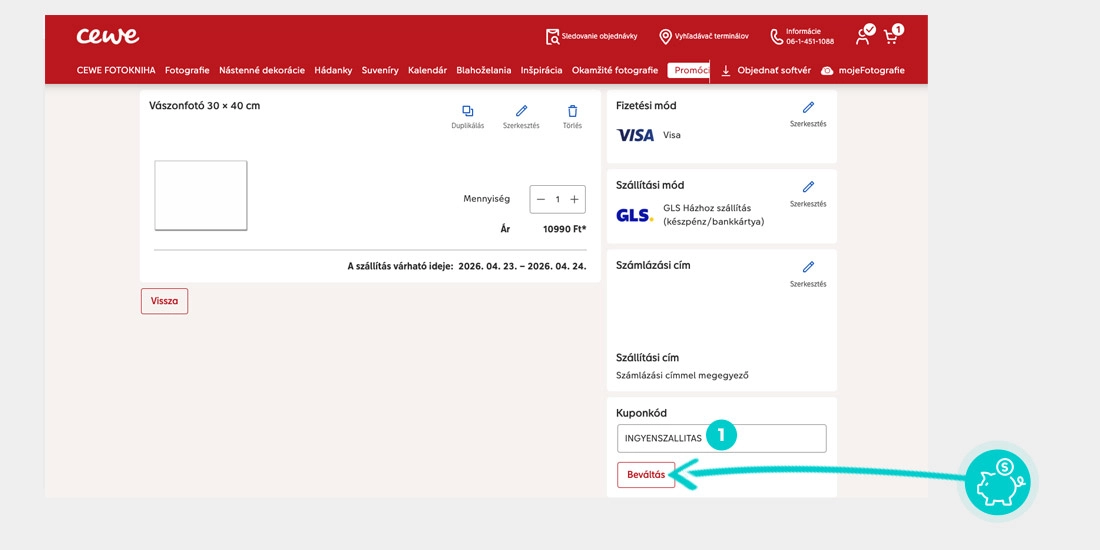Viewport: 1100px width, 550px height.
Task: Click the GLS carrier logo
Action: pos(634,215)
